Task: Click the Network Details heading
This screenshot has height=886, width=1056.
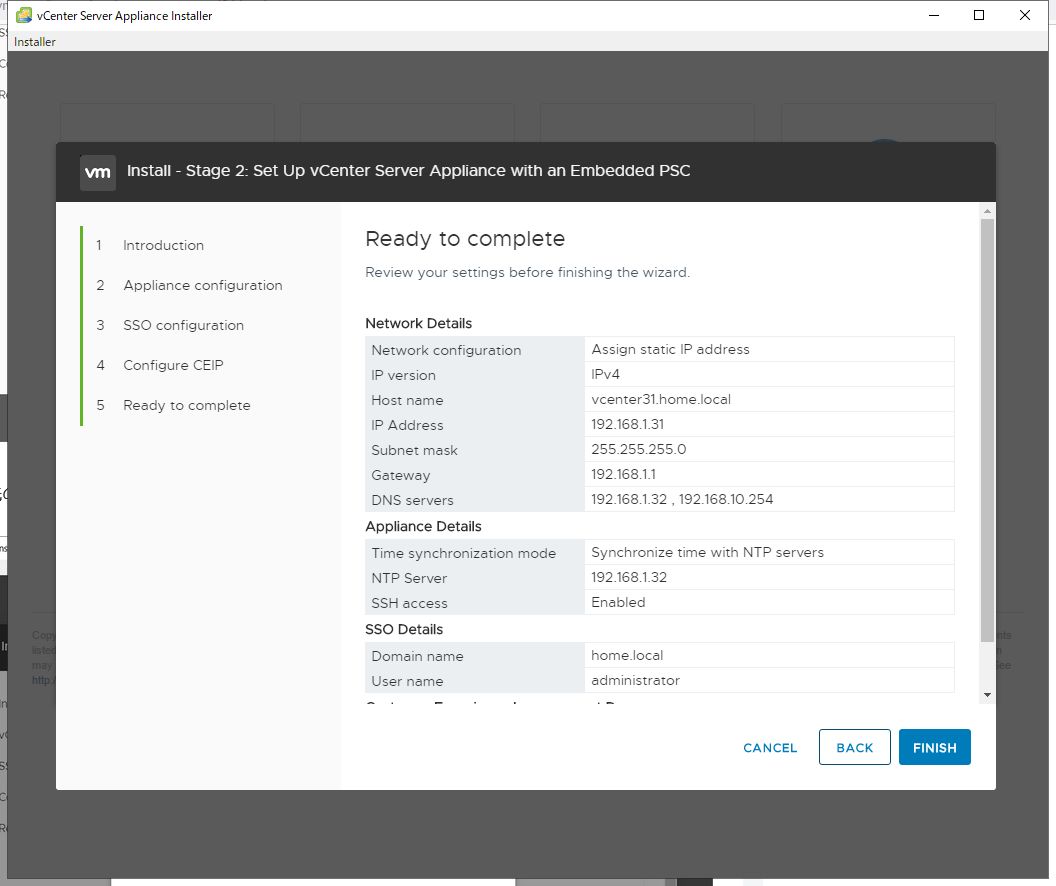Action: coord(418,323)
